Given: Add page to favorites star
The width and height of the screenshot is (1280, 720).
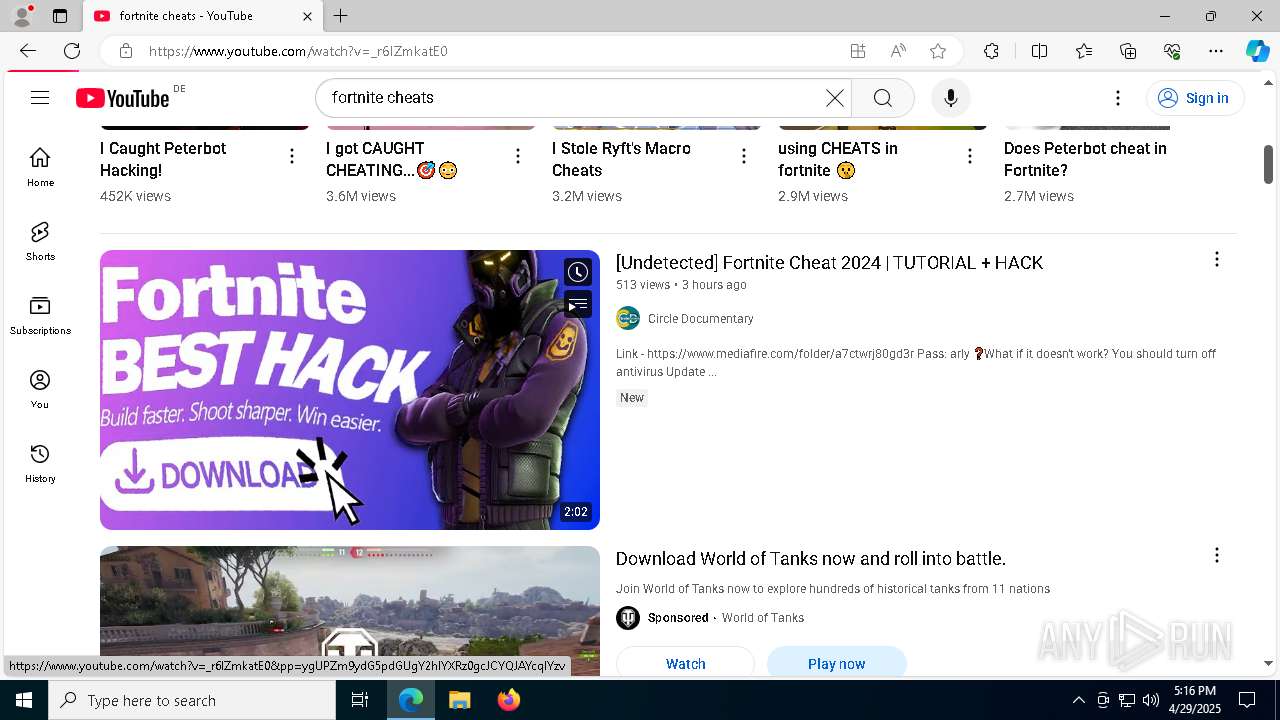Looking at the screenshot, I should pos(937,51).
